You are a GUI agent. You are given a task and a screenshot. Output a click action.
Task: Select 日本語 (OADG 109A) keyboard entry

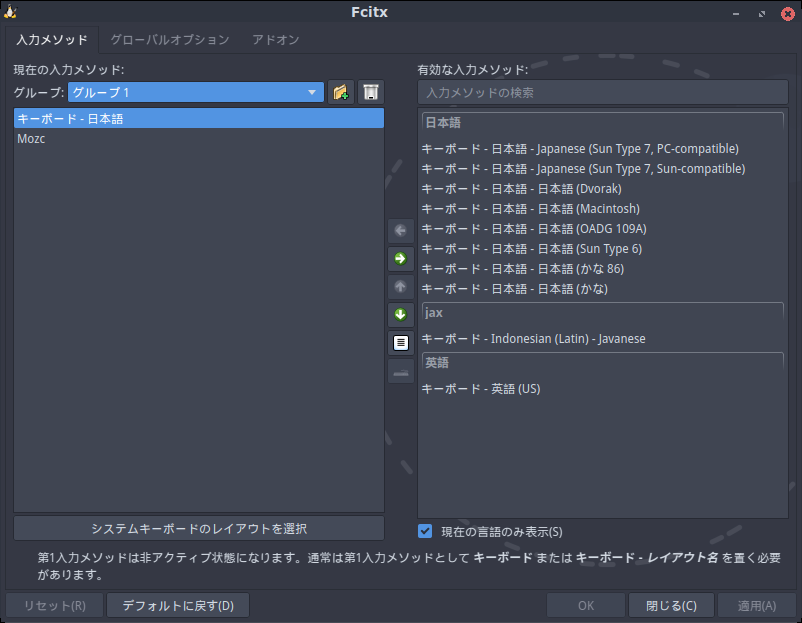coord(603,229)
